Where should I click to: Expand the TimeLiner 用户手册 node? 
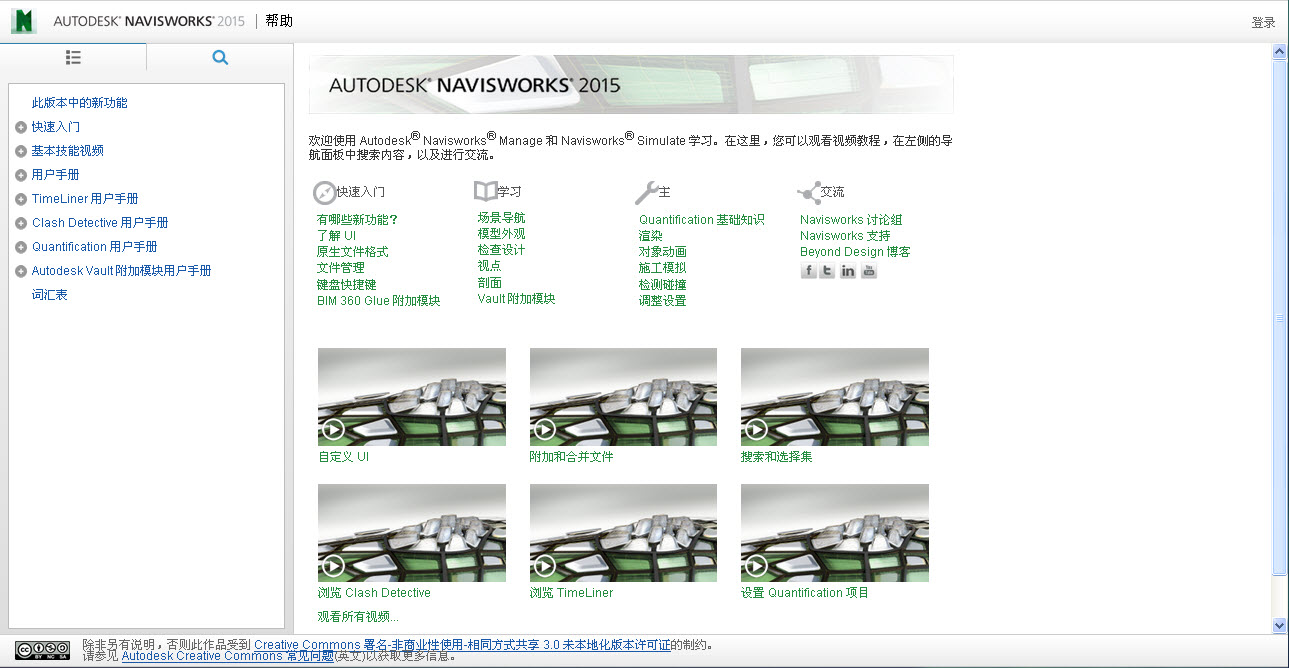(21, 199)
